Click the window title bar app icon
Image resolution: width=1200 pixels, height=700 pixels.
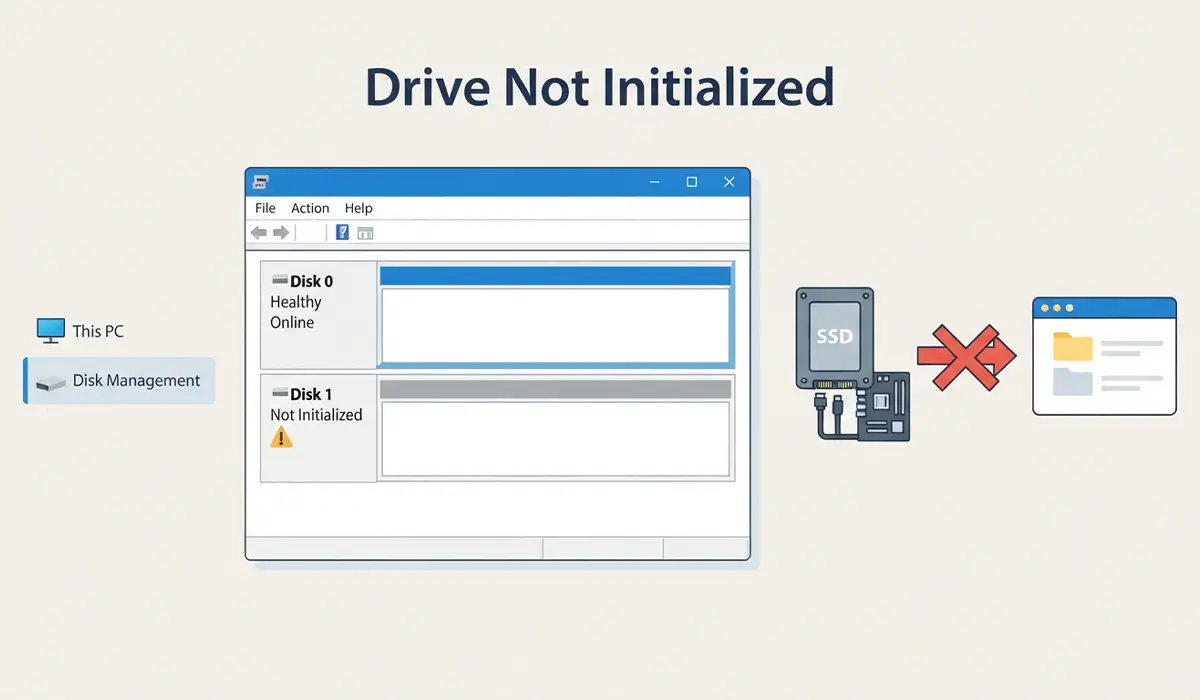pyautogui.click(x=261, y=182)
